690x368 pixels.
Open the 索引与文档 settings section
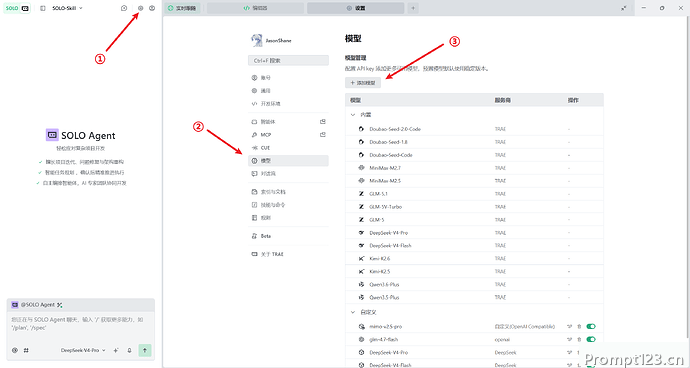point(288,192)
